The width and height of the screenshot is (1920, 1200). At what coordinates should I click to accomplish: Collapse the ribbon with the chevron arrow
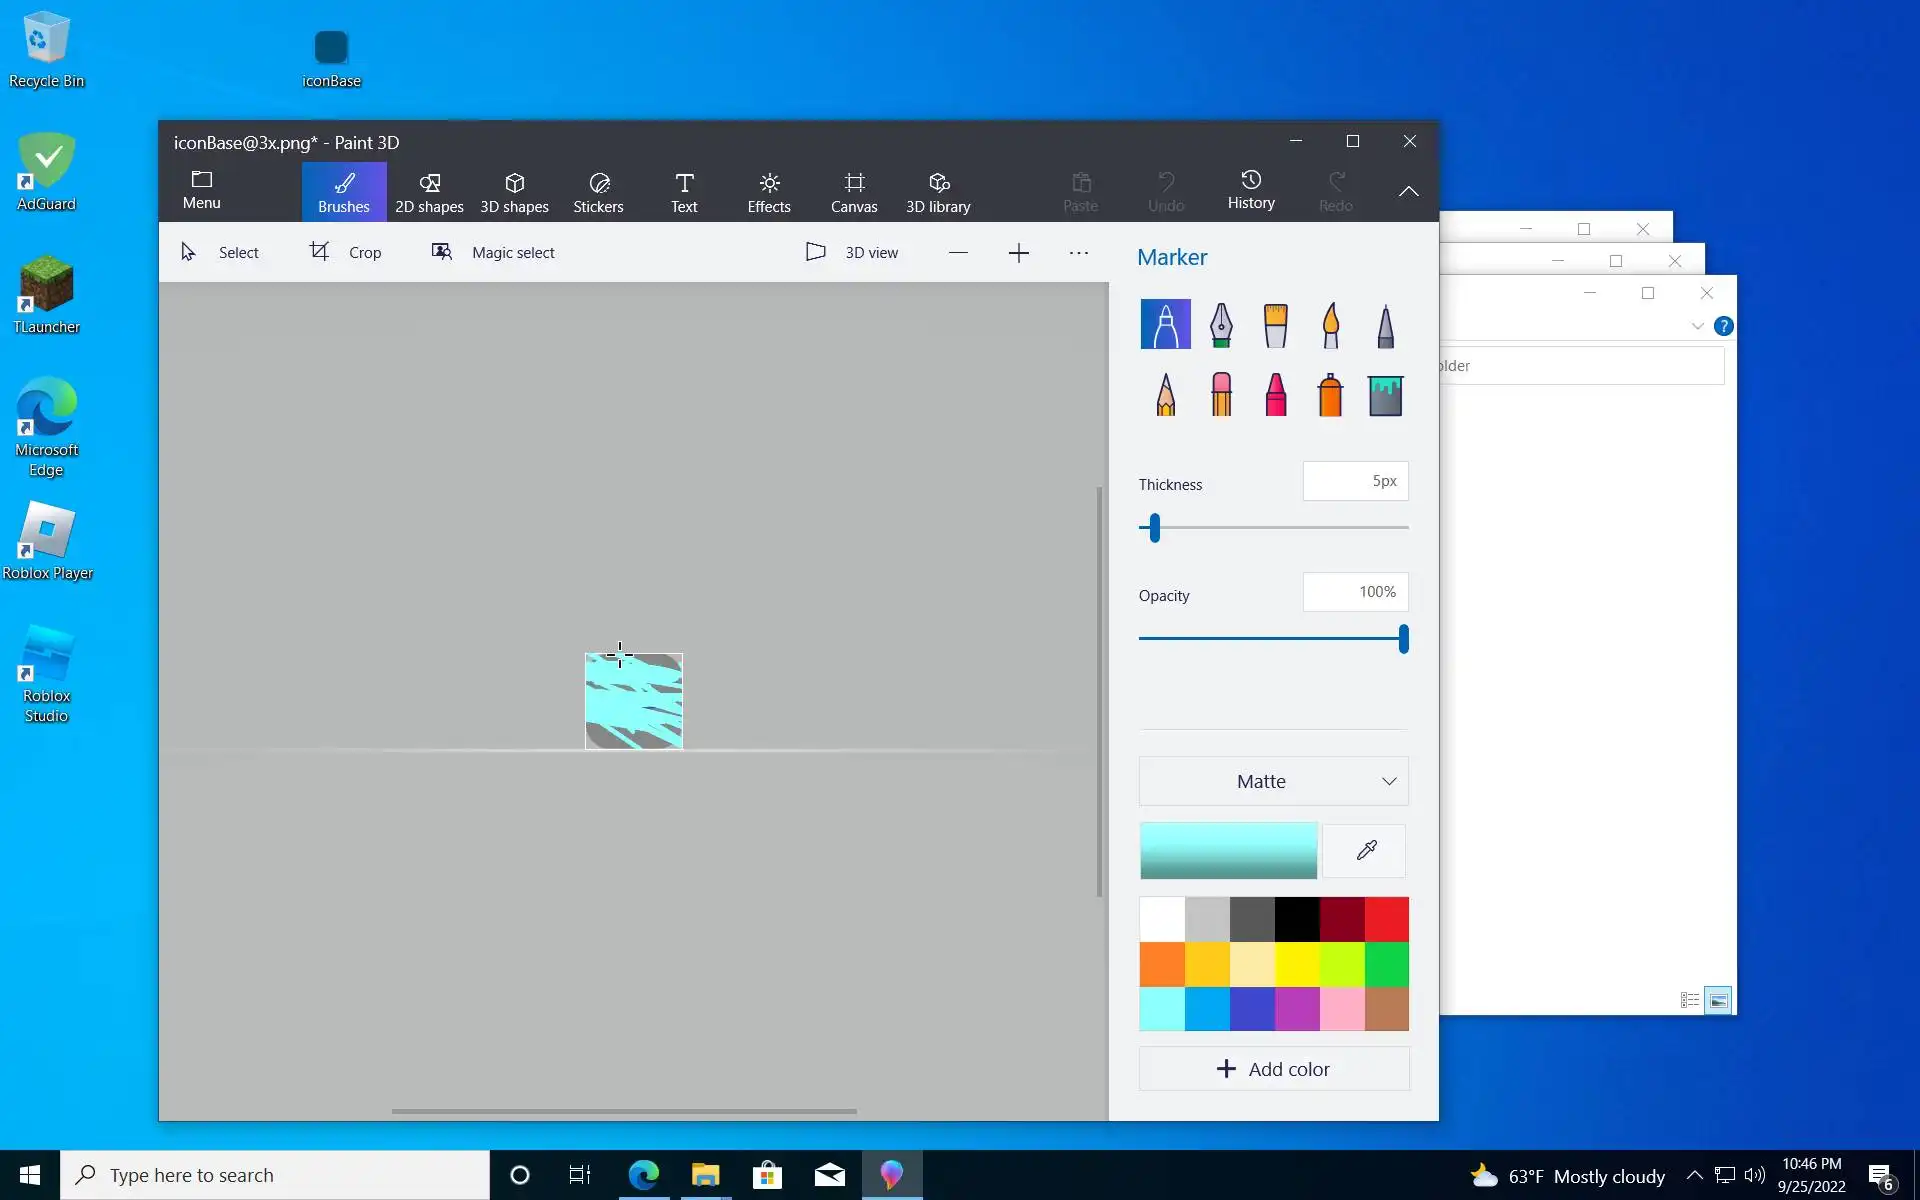point(1408,191)
